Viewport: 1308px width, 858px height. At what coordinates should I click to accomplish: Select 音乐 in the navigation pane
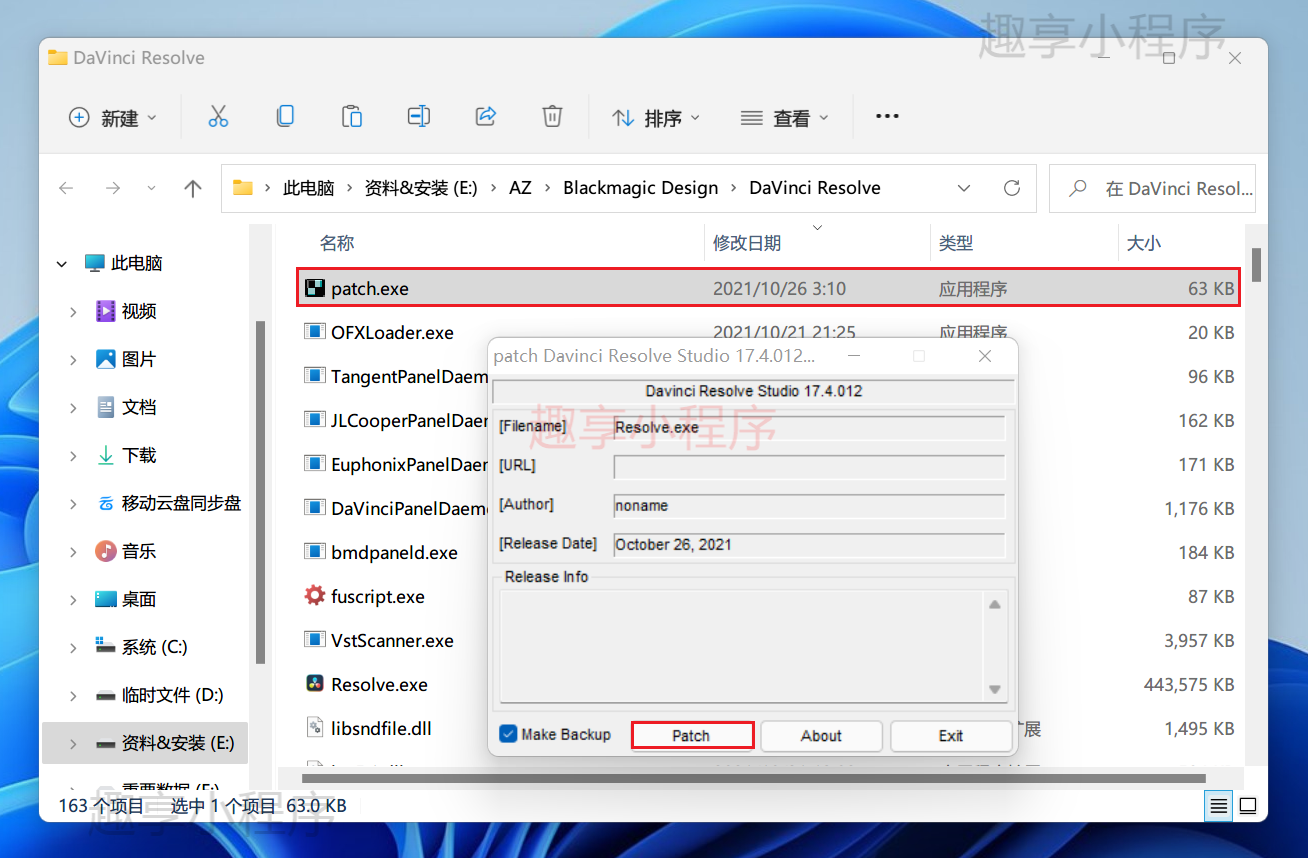139,551
